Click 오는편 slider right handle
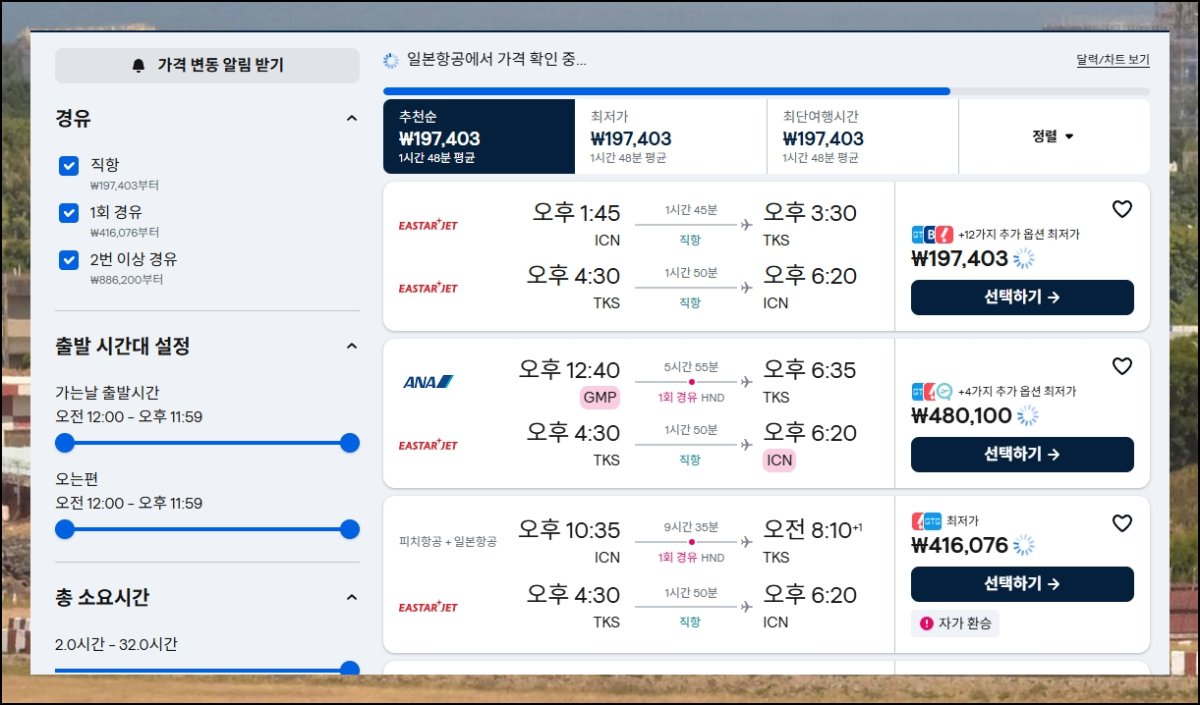 (350, 529)
